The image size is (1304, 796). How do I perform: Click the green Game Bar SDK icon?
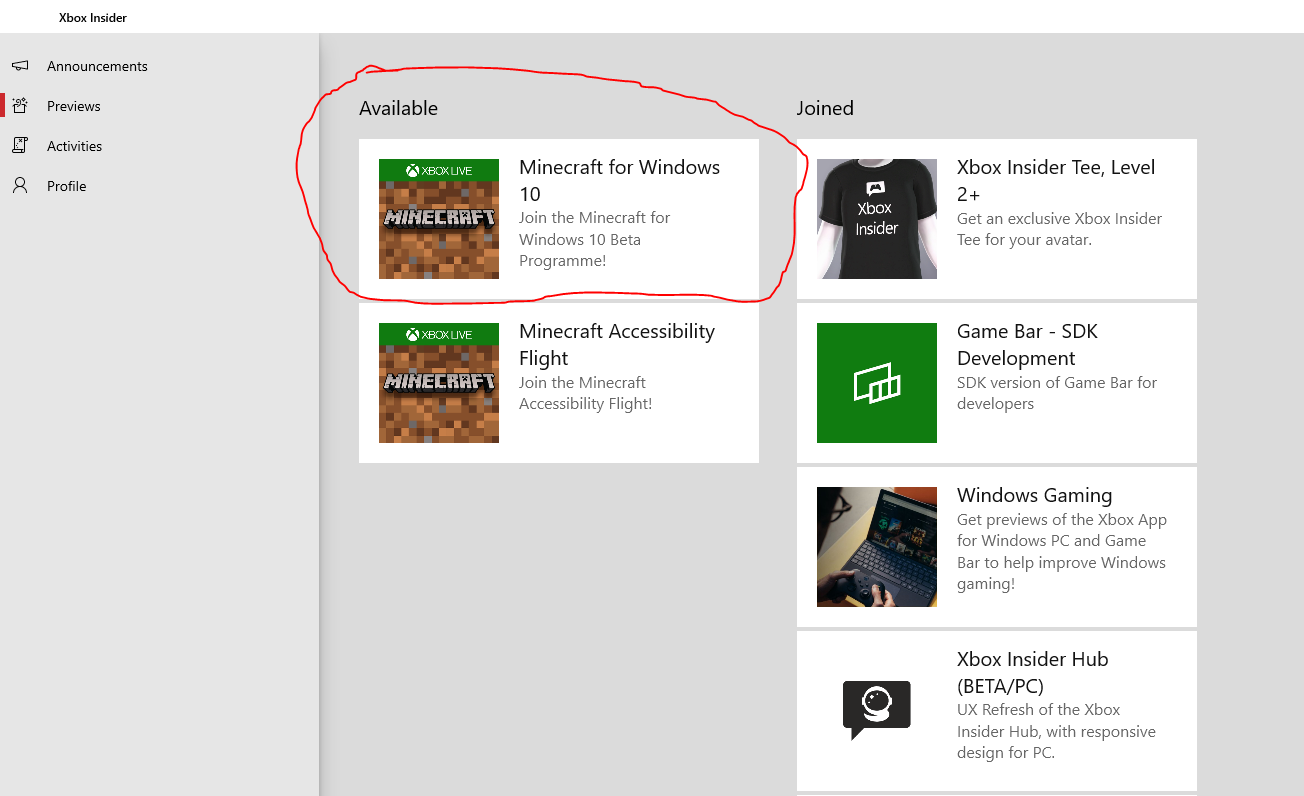(877, 383)
